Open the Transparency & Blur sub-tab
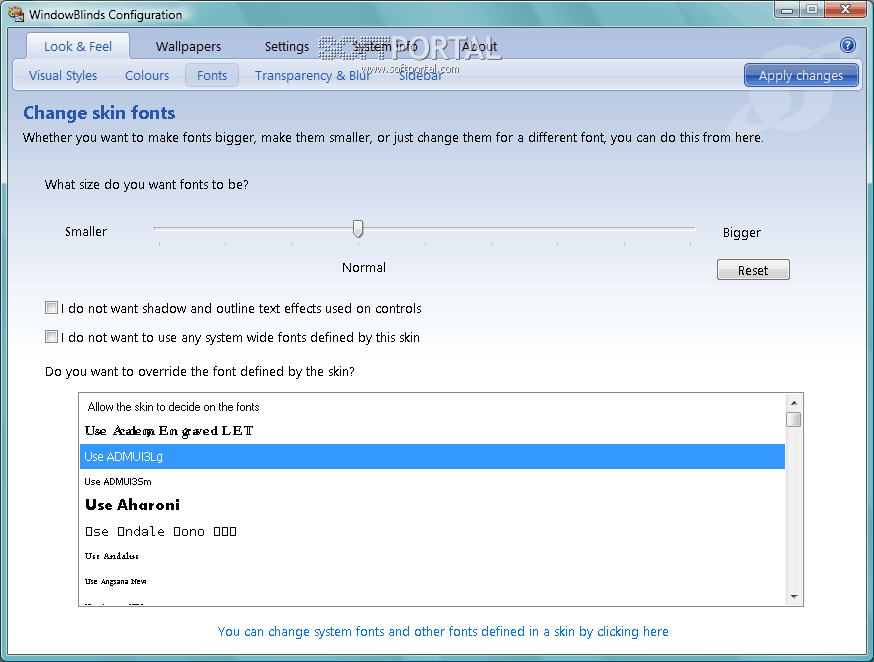Viewport: 874px width, 662px height. coord(313,75)
